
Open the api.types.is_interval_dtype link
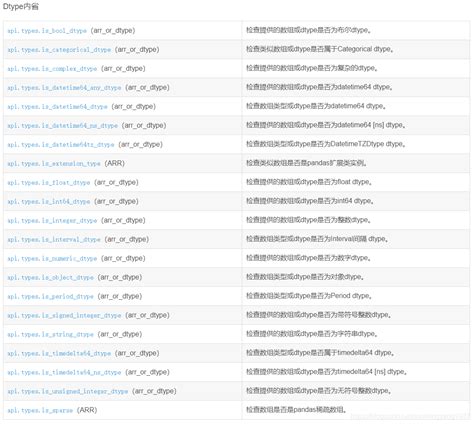point(54,240)
